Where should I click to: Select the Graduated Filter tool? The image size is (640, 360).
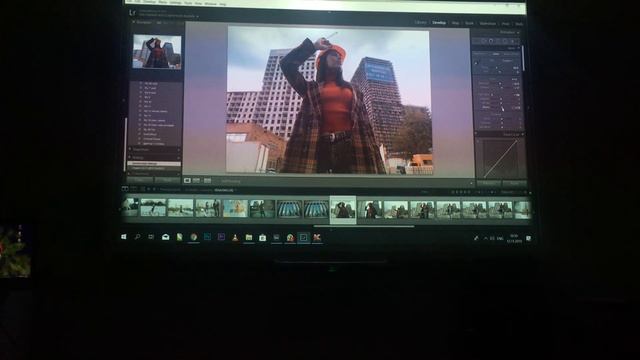[505, 41]
